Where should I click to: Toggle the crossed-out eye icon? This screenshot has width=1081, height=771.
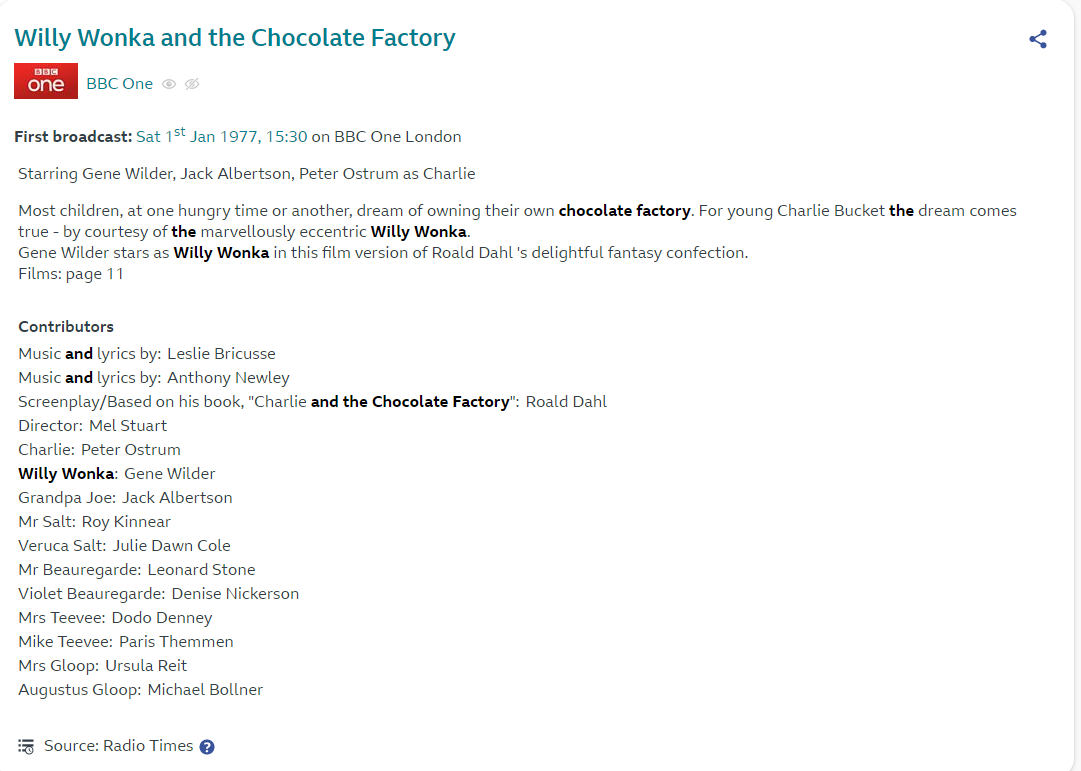192,84
